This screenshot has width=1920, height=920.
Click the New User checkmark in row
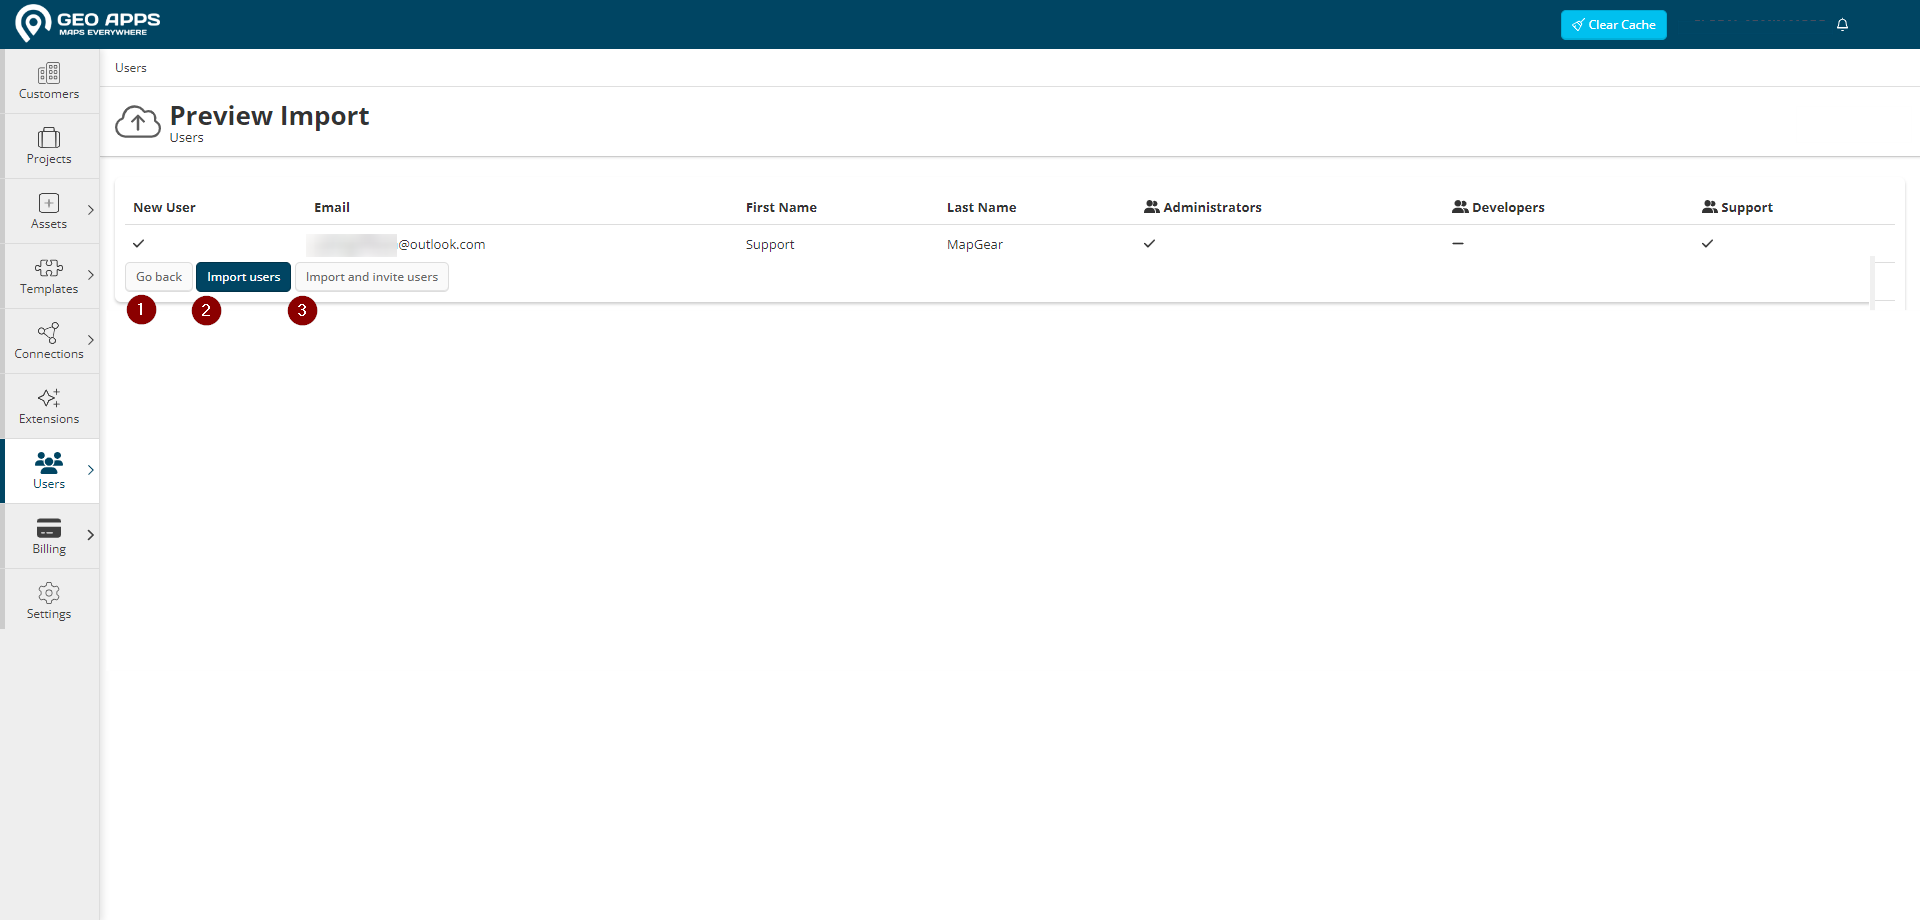tap(139, 243)
